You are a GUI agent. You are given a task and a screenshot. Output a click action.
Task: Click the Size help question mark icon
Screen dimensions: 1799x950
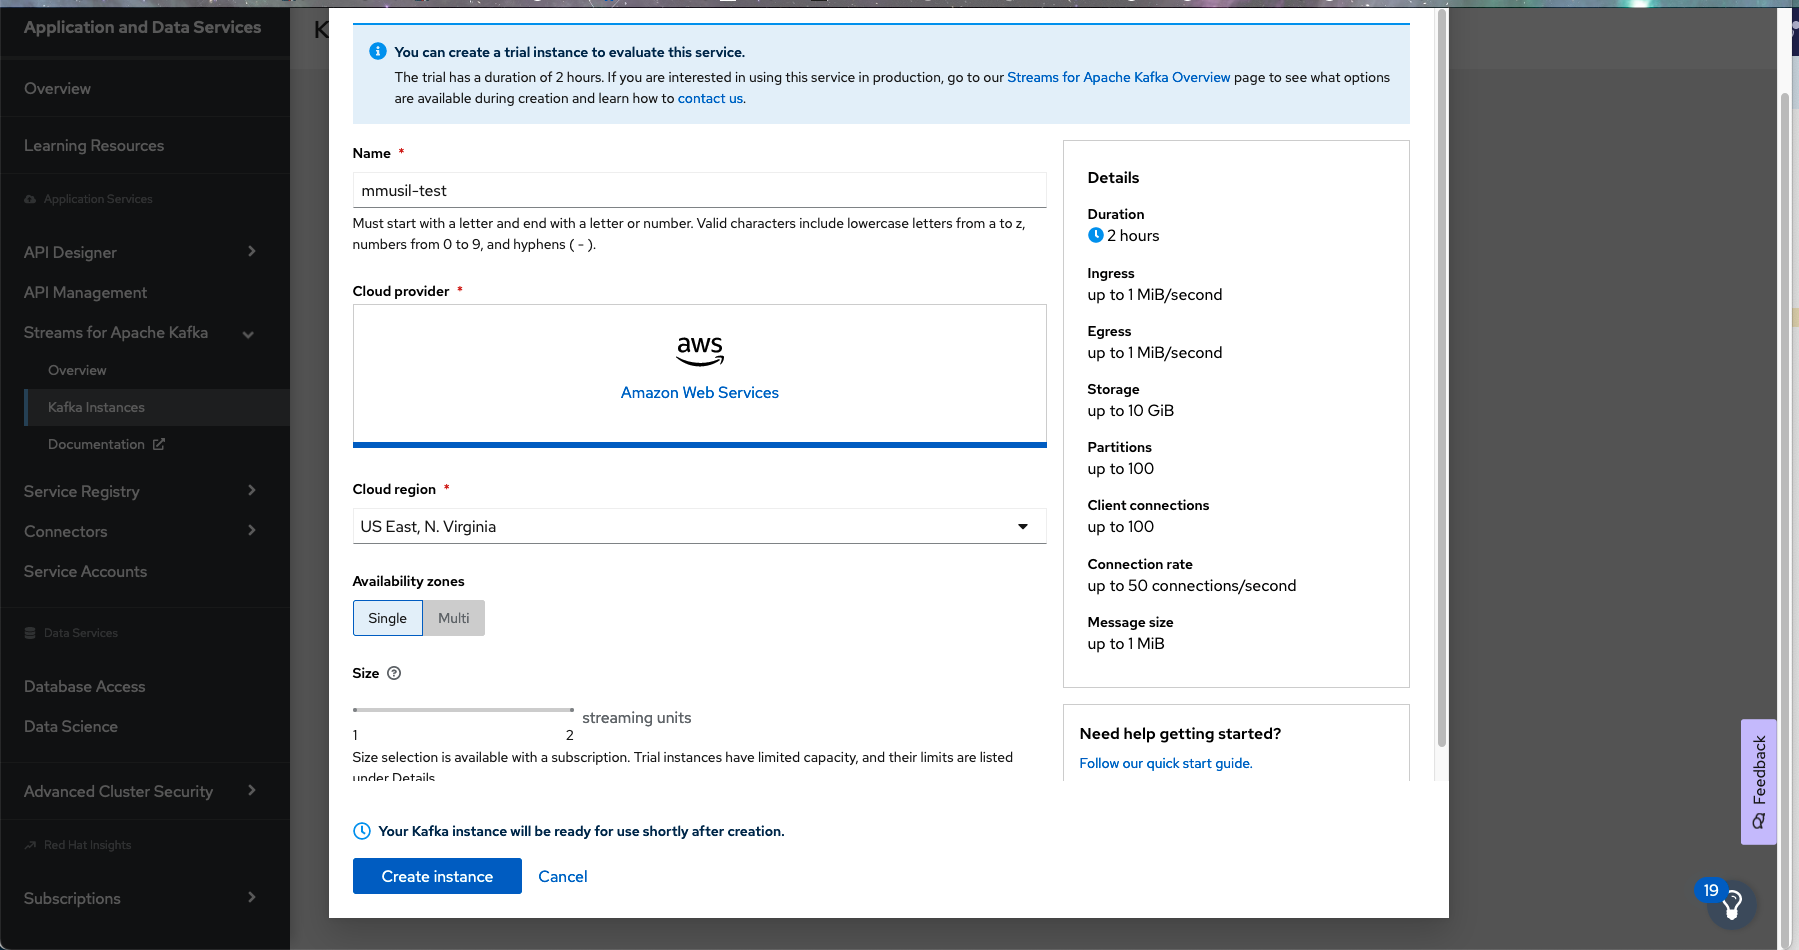point(394,673)
